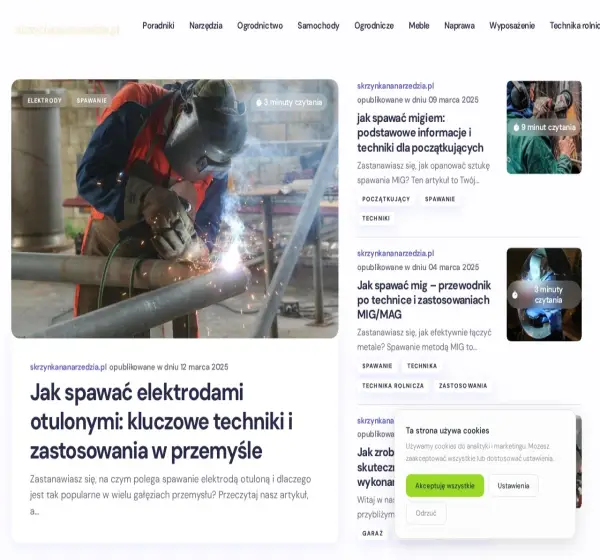Open the article Jak spawać mig – przewodnik
Viewport: 600px width, 560px height.
(x=424, y=300)
